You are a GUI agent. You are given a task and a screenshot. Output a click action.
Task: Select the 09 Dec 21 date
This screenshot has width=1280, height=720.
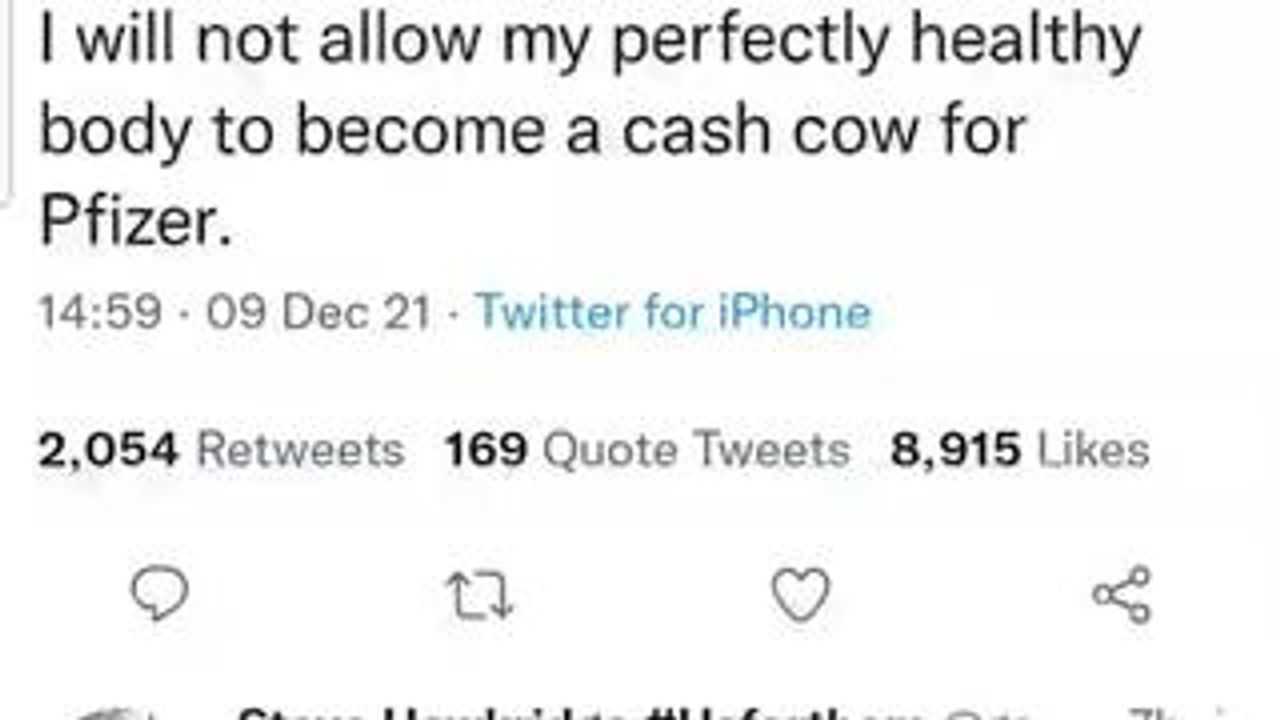click(x=319, y=312)
